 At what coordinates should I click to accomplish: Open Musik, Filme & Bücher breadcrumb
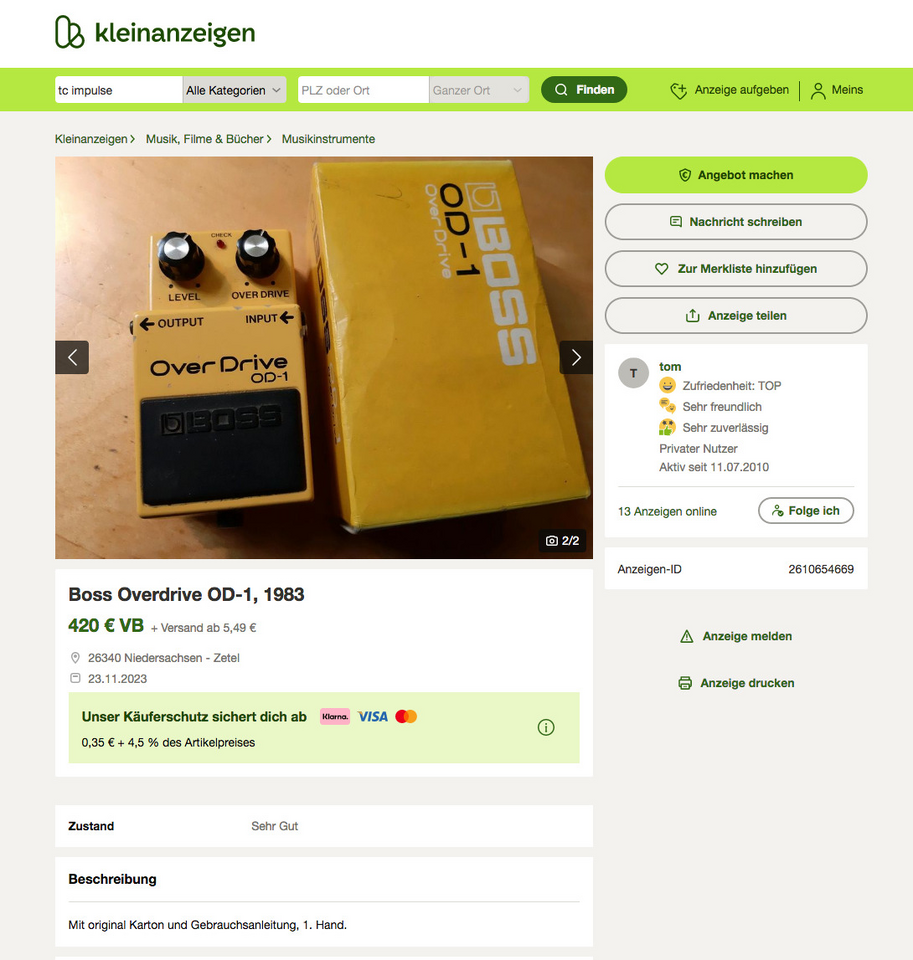click(x=205, y=139)
